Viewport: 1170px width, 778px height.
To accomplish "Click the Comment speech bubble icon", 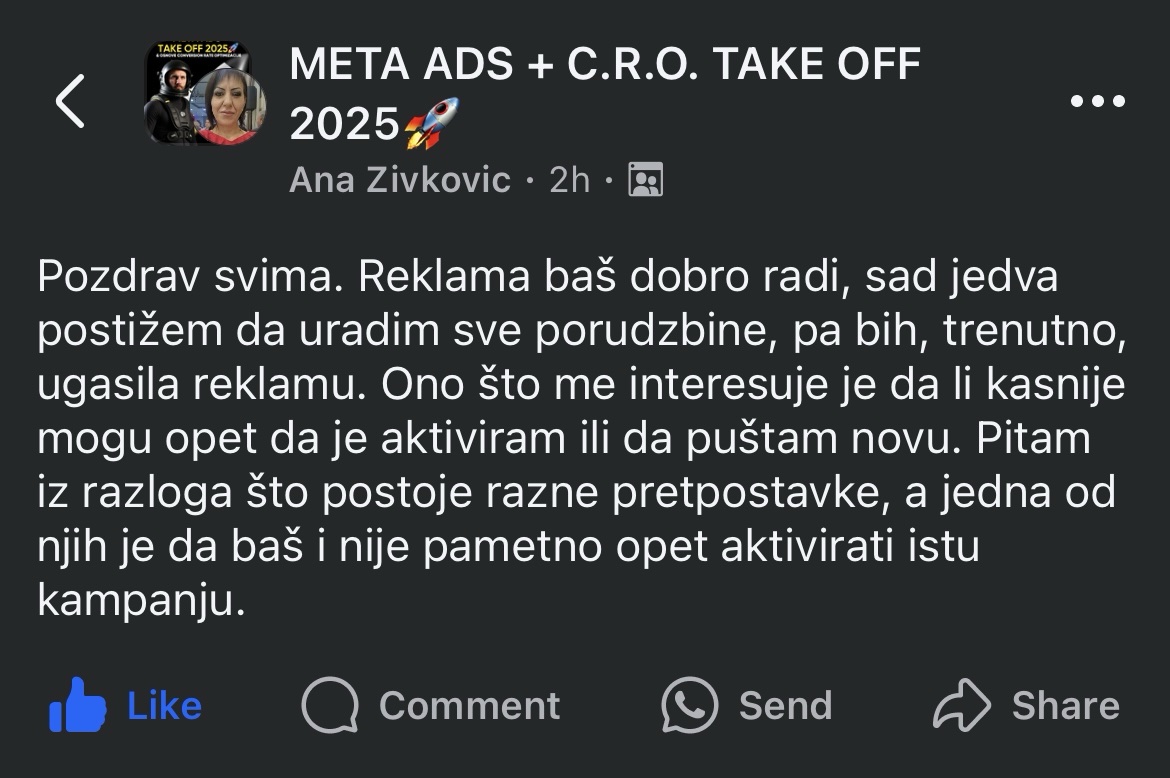I will (330, 706).
